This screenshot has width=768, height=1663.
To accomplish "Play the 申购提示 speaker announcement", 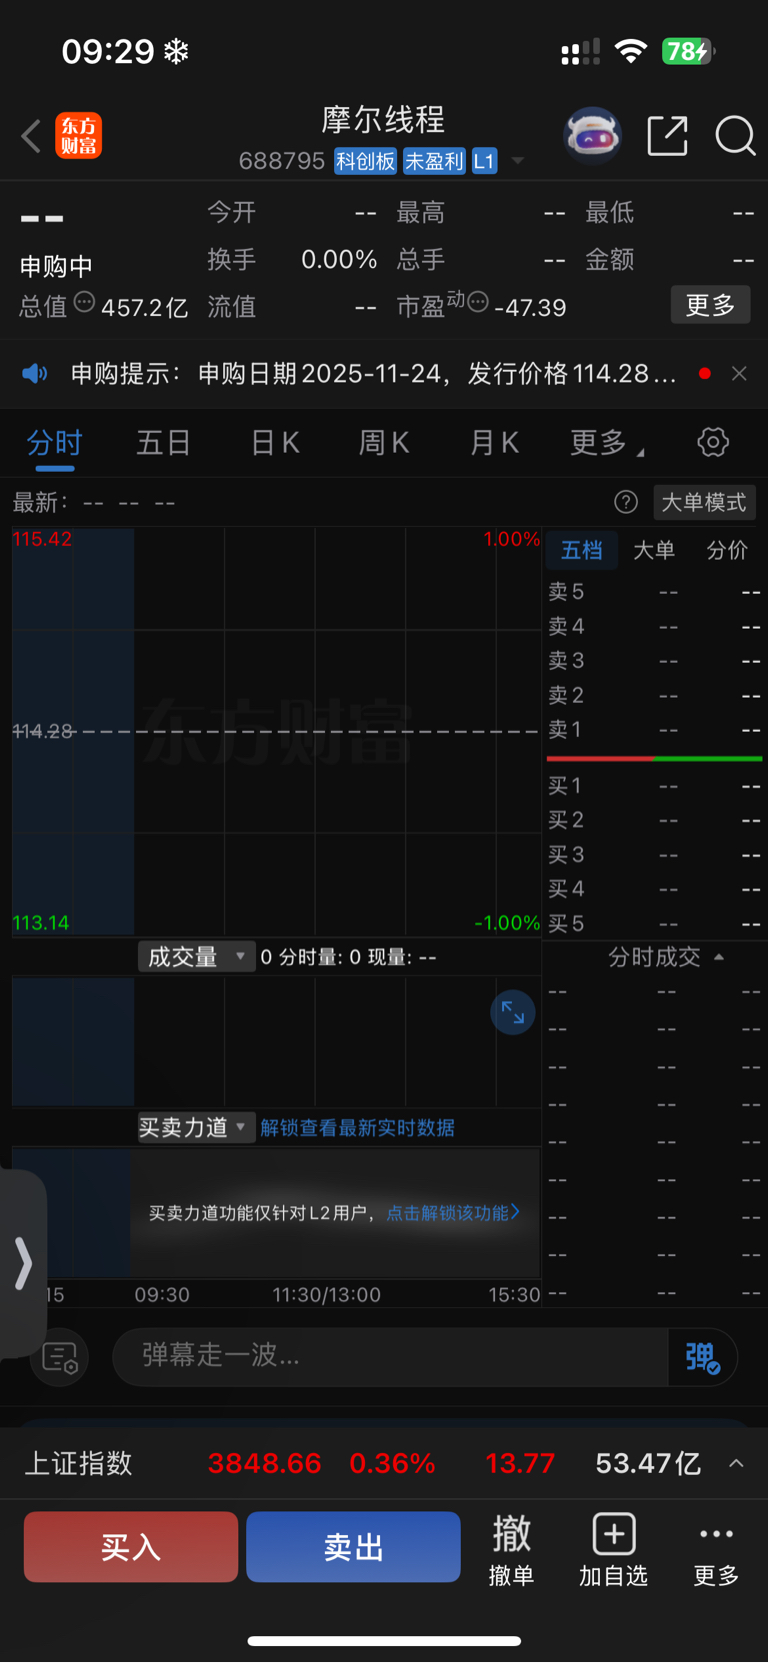I will (35, 374).
